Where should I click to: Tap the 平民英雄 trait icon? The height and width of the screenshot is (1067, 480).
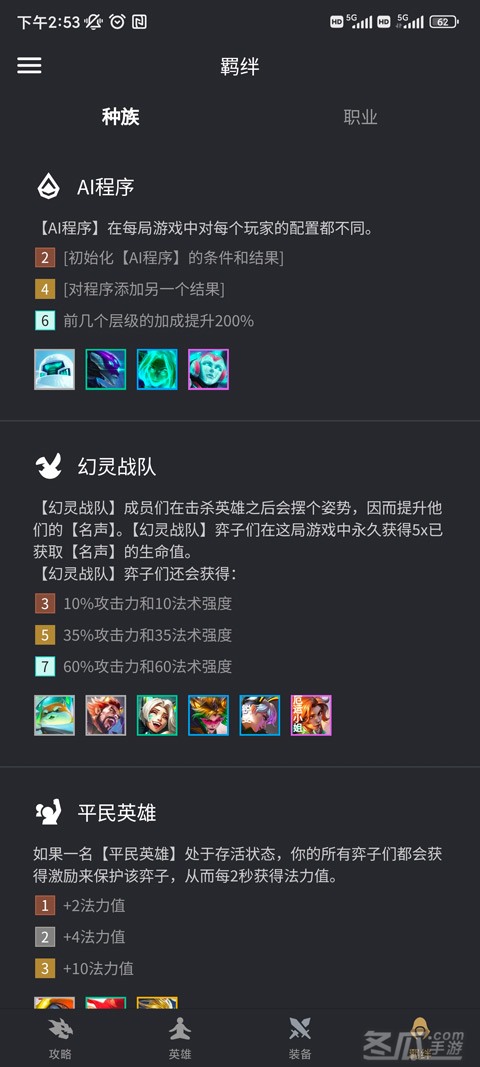49,812
